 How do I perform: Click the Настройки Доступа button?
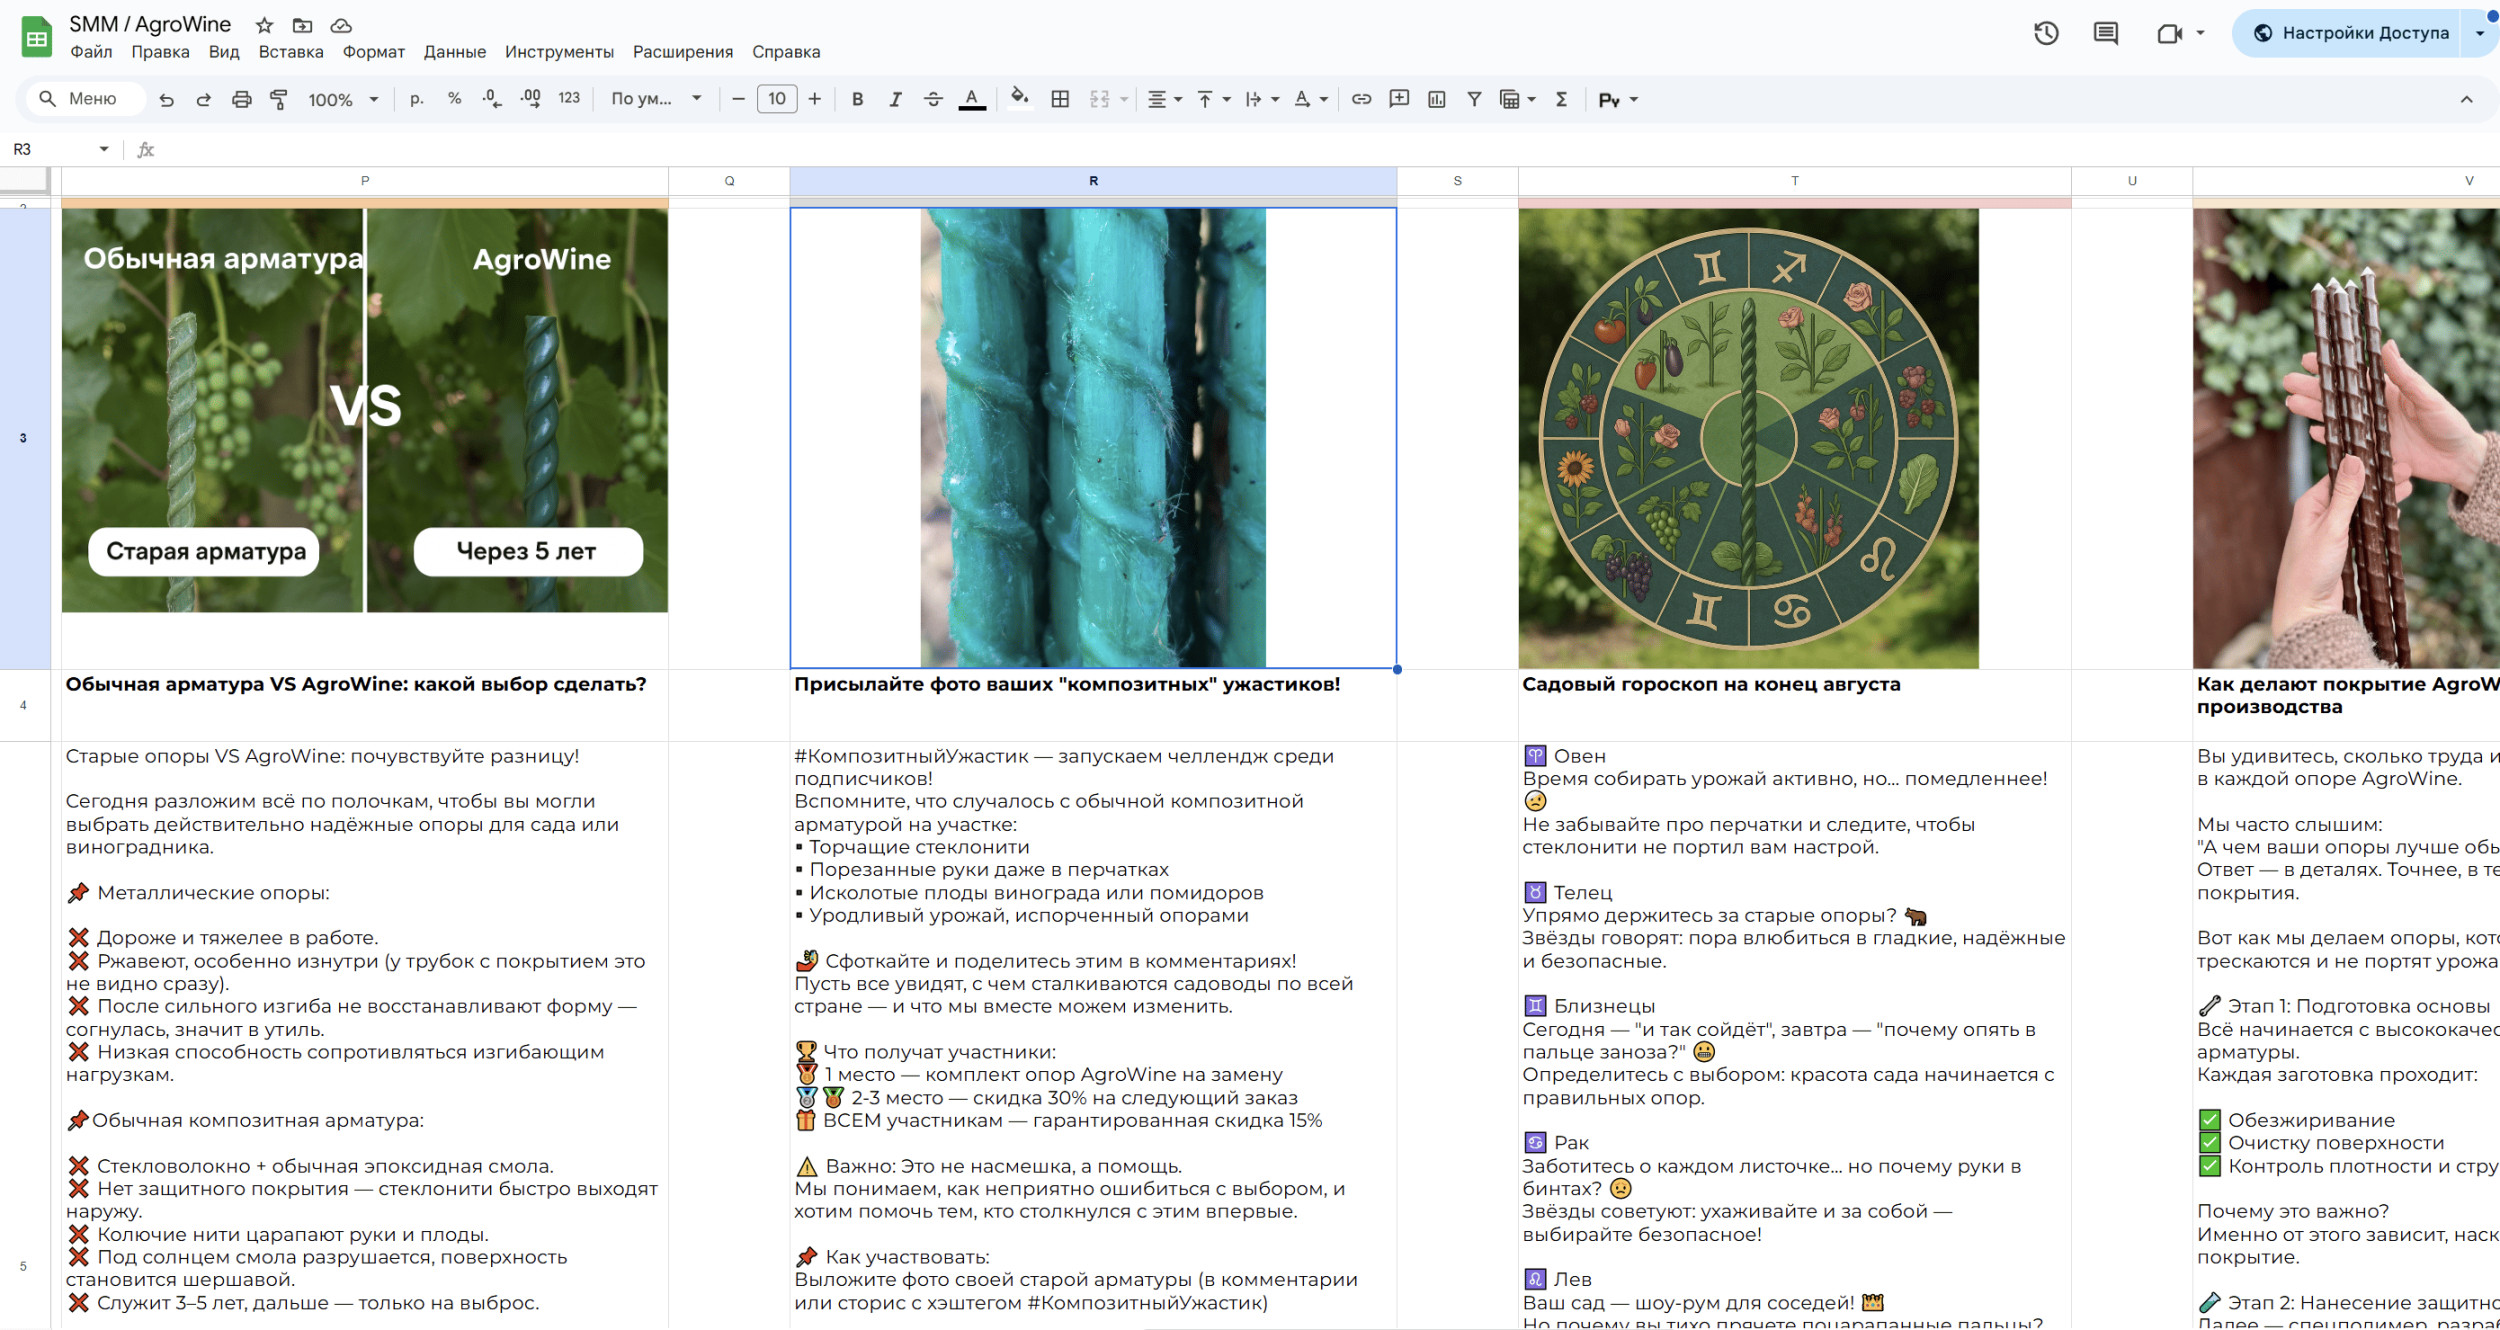coord(2352,33)
